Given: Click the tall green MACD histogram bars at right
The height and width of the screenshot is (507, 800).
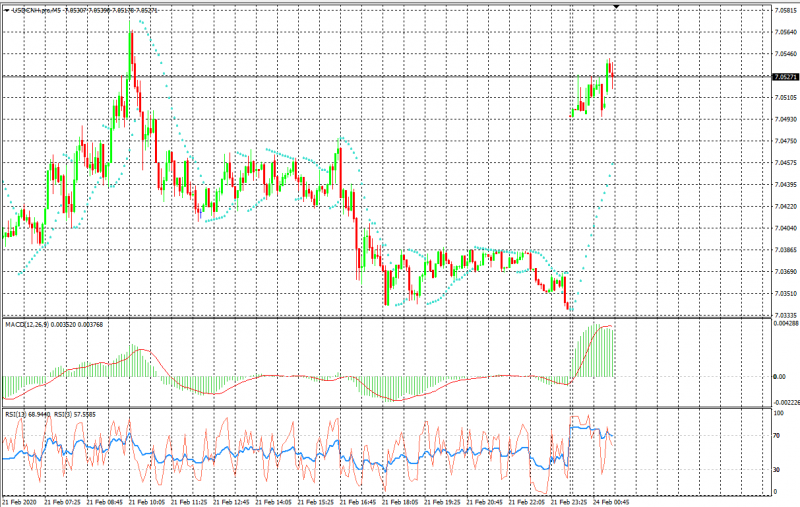Looking at the screenshot, I should pyautogui.click(x=595, y=352).
